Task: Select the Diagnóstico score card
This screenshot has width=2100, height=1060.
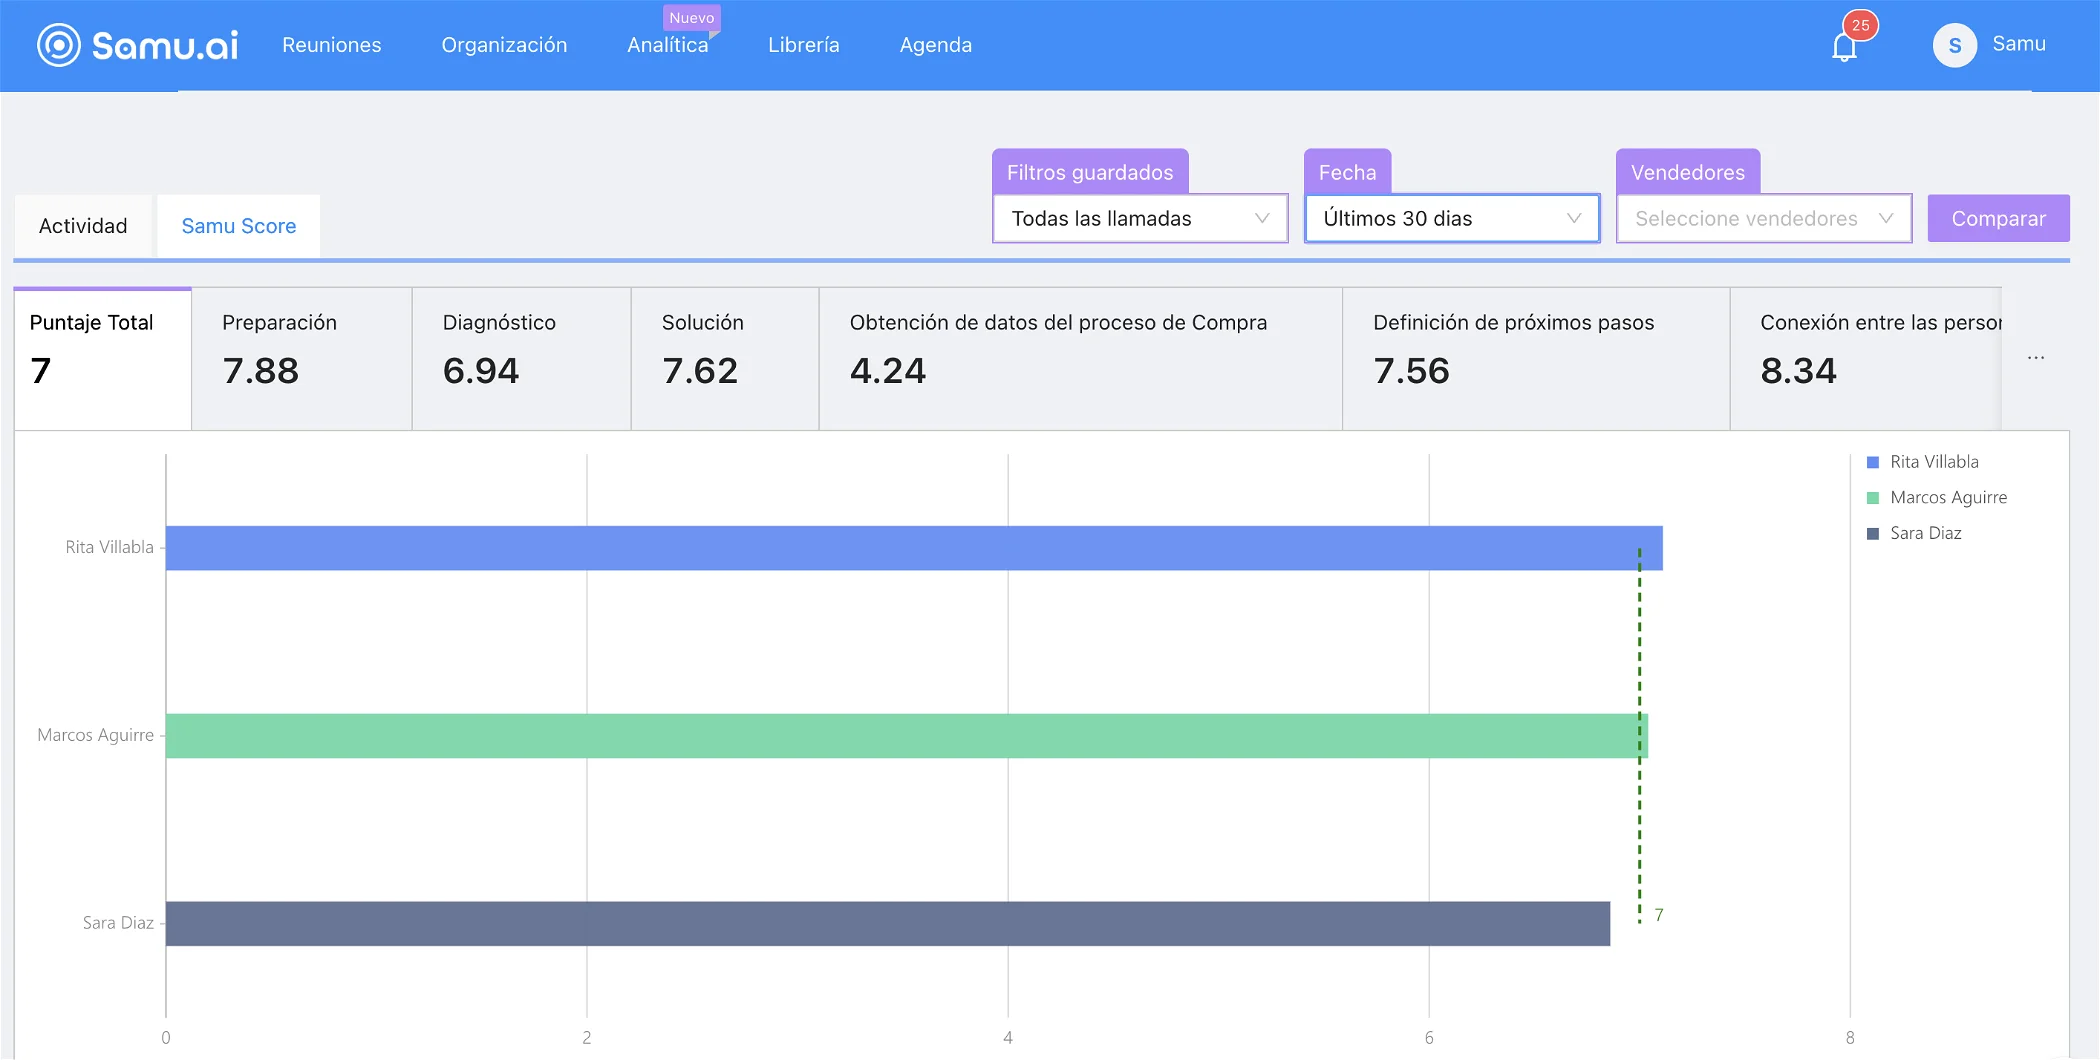Action: pos(520,358)
